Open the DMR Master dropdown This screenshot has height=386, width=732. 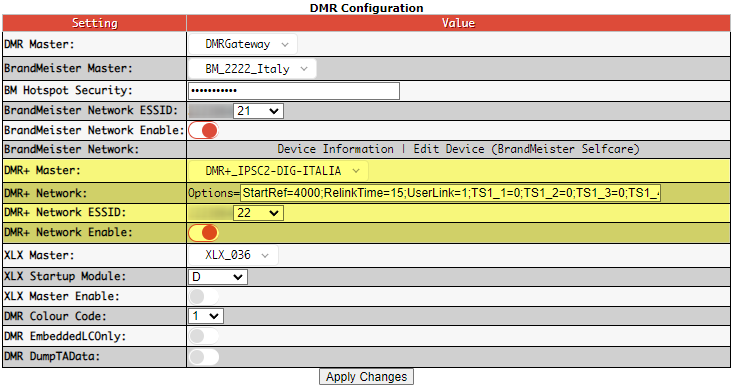(243, 44)
